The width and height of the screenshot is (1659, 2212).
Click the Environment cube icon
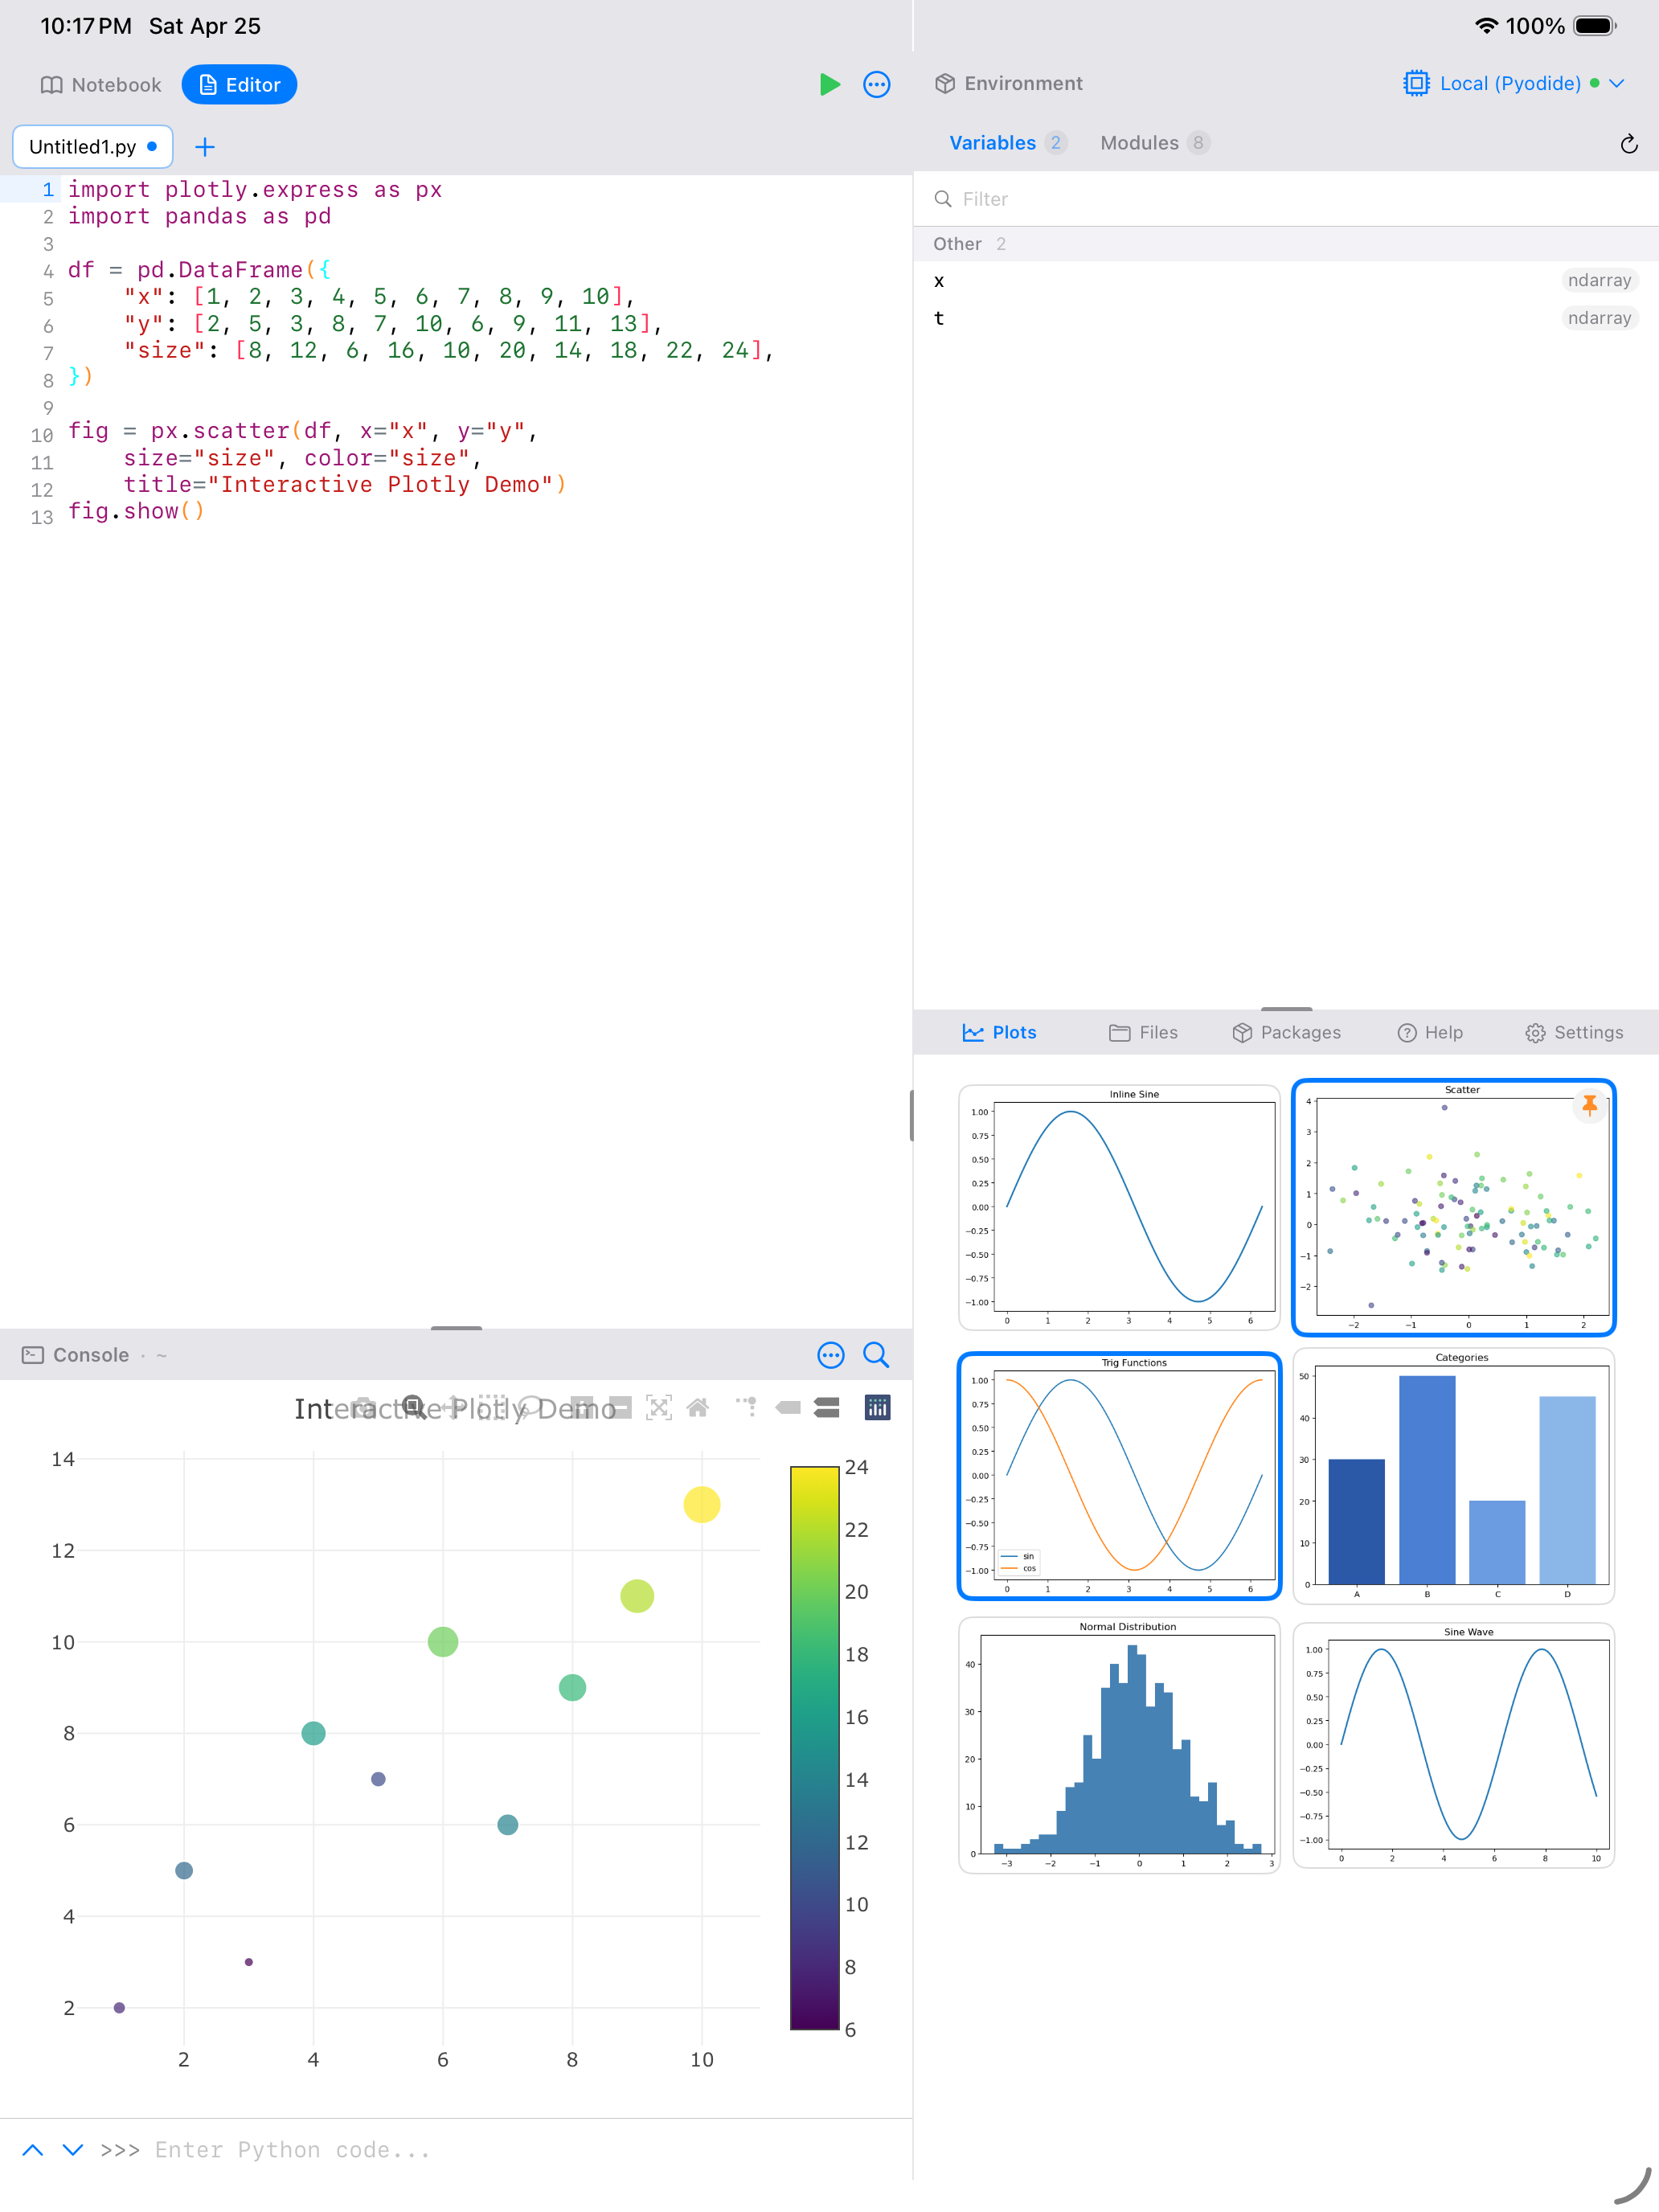[945, 84]
